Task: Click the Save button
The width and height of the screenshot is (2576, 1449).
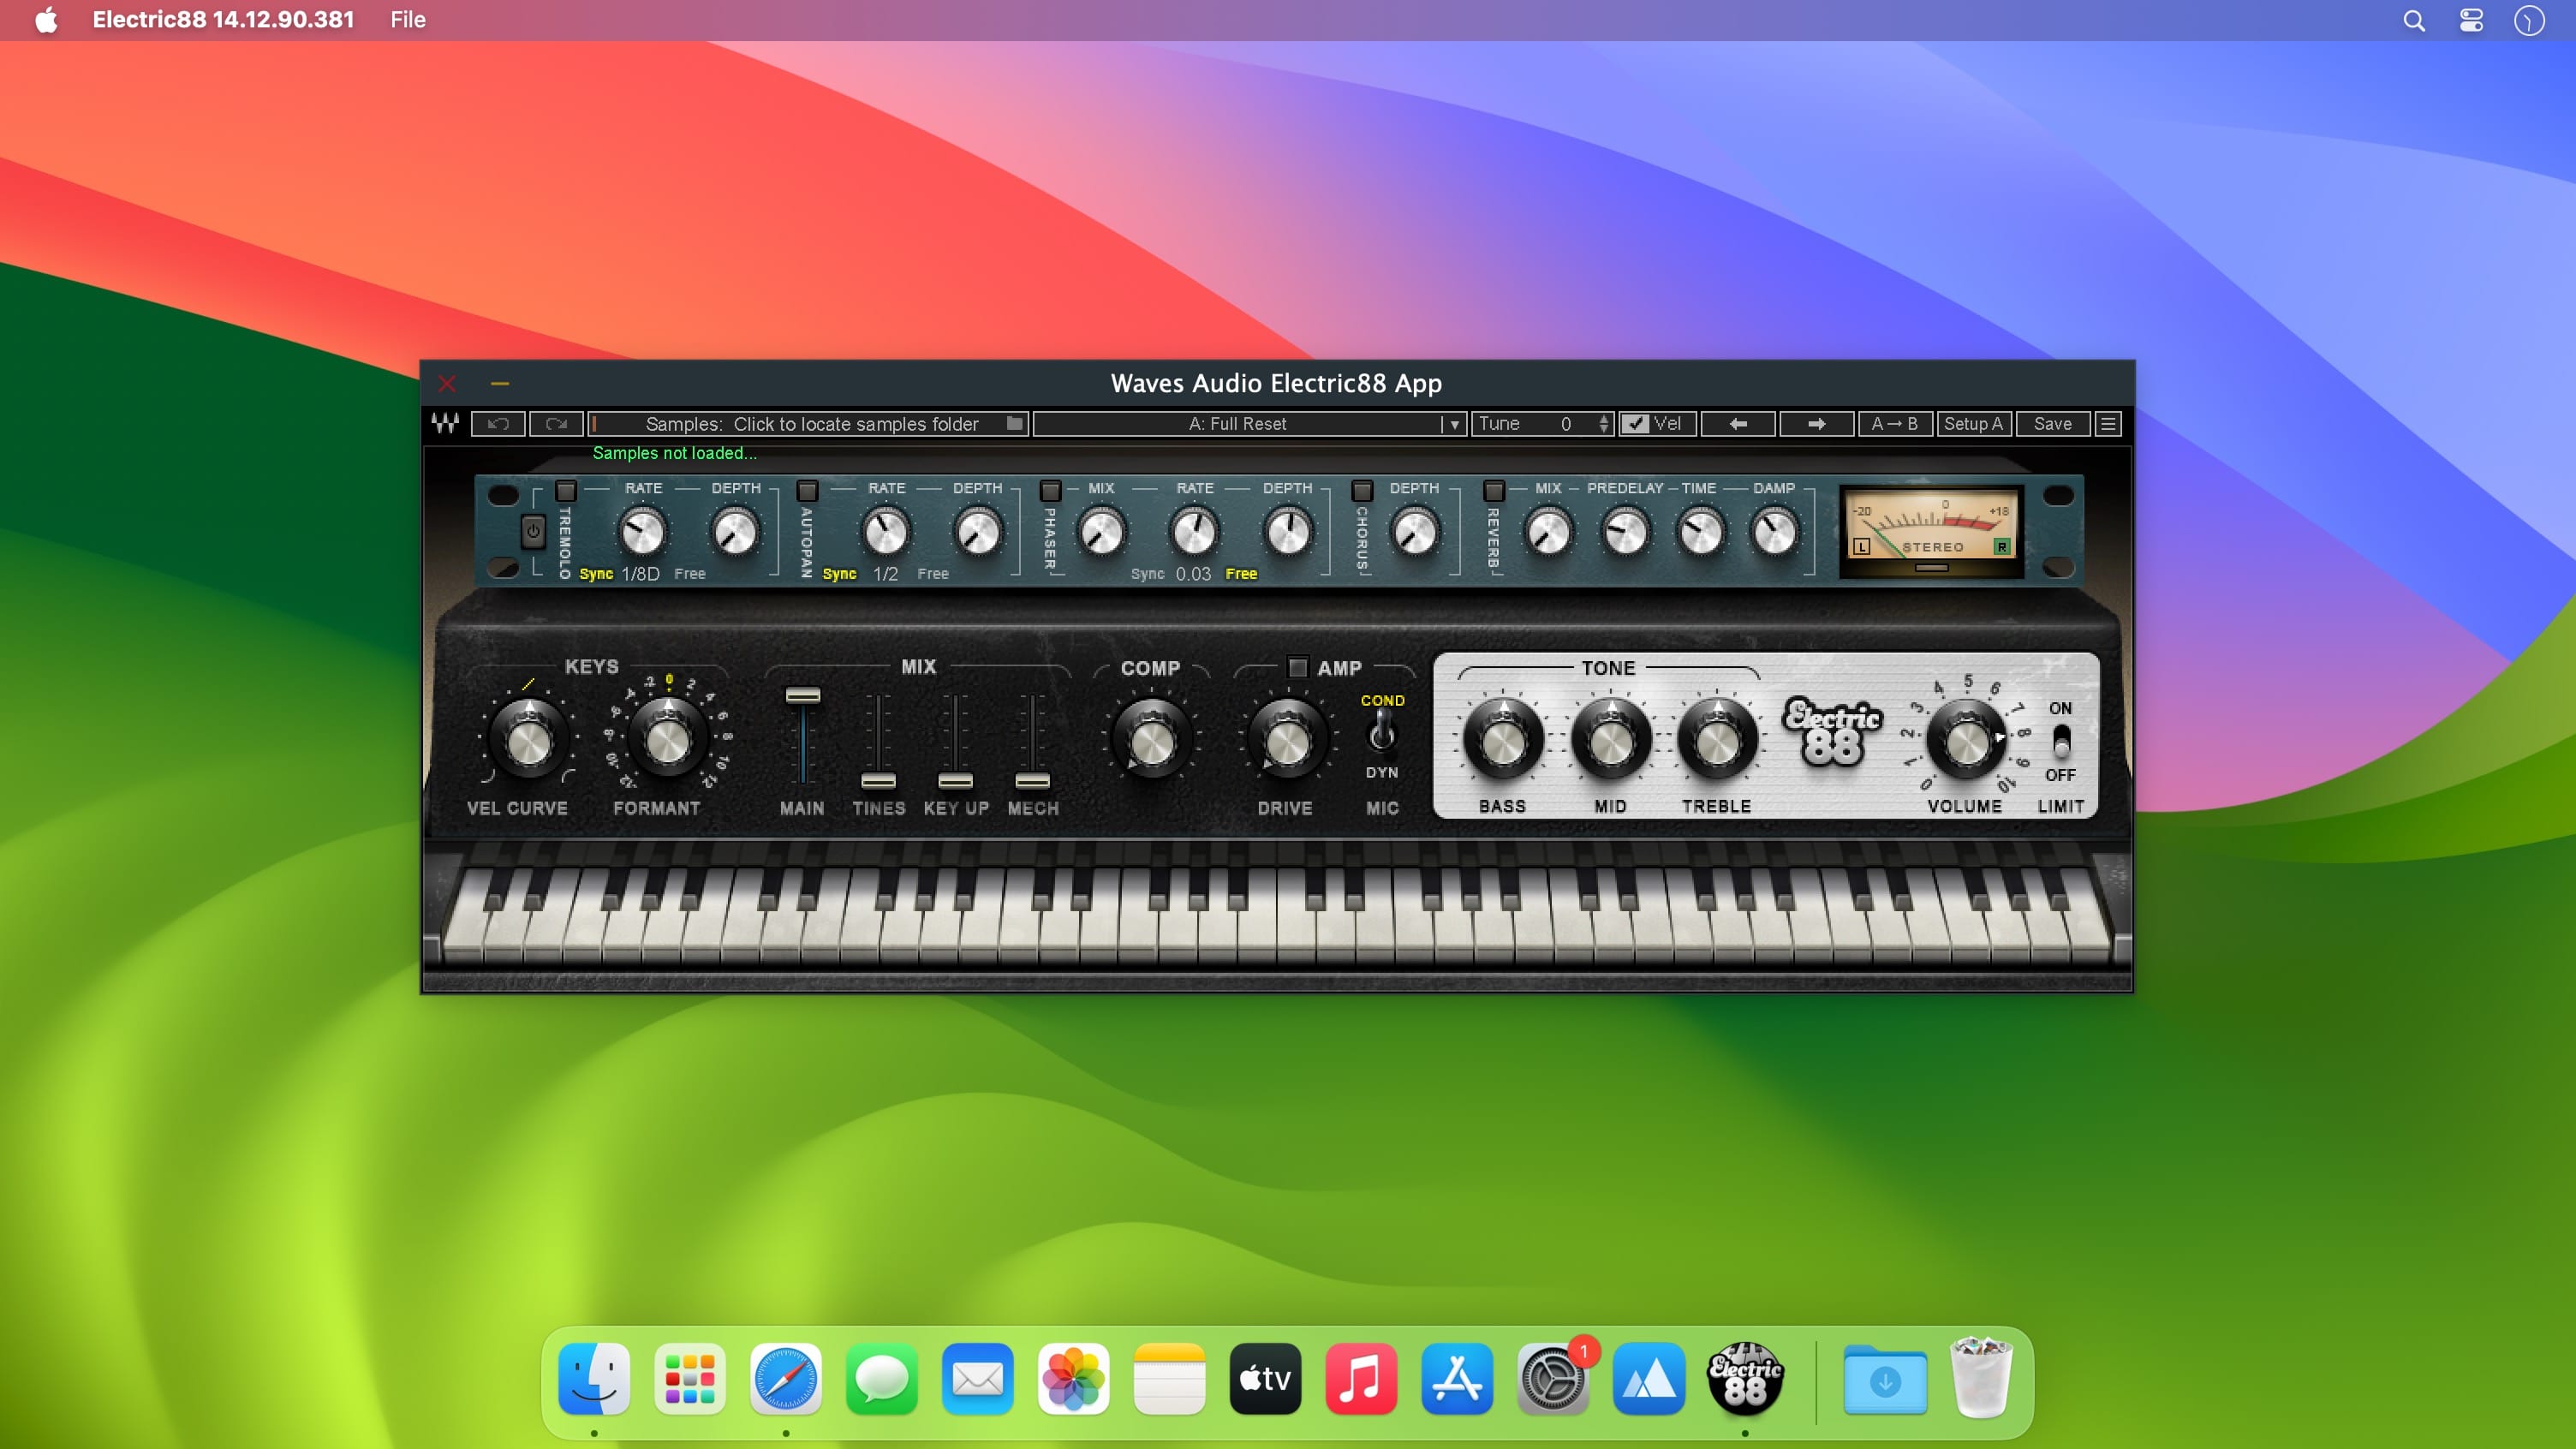Action: point(2052,423)
